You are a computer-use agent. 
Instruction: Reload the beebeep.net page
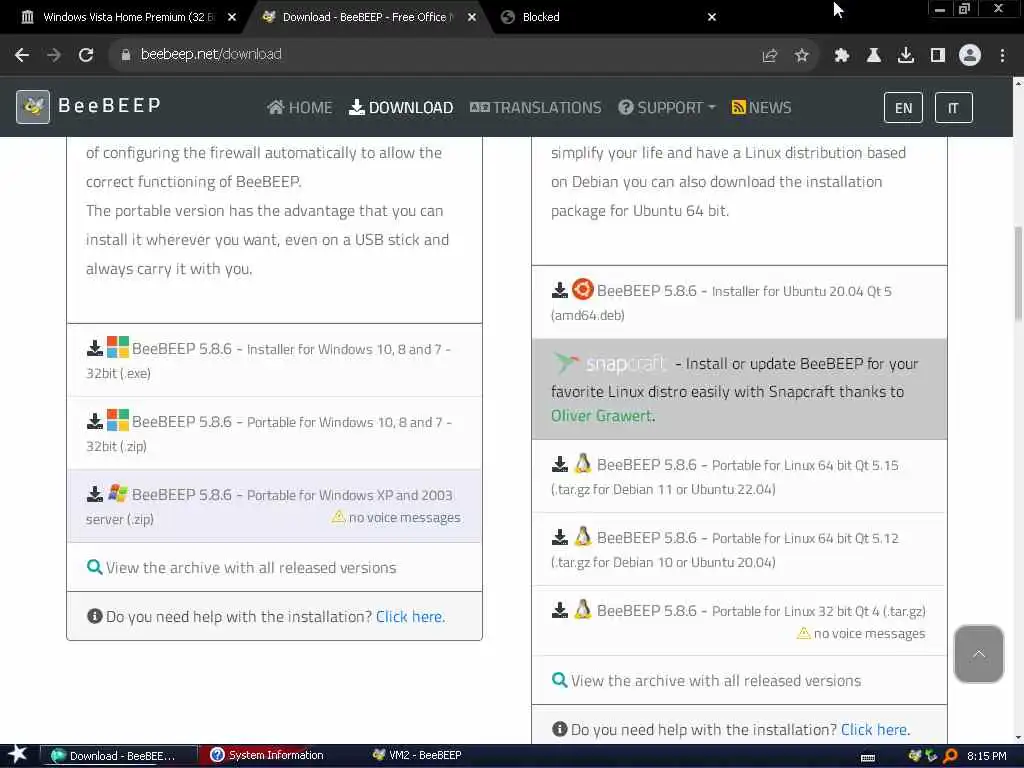click(x=86, y=55)
